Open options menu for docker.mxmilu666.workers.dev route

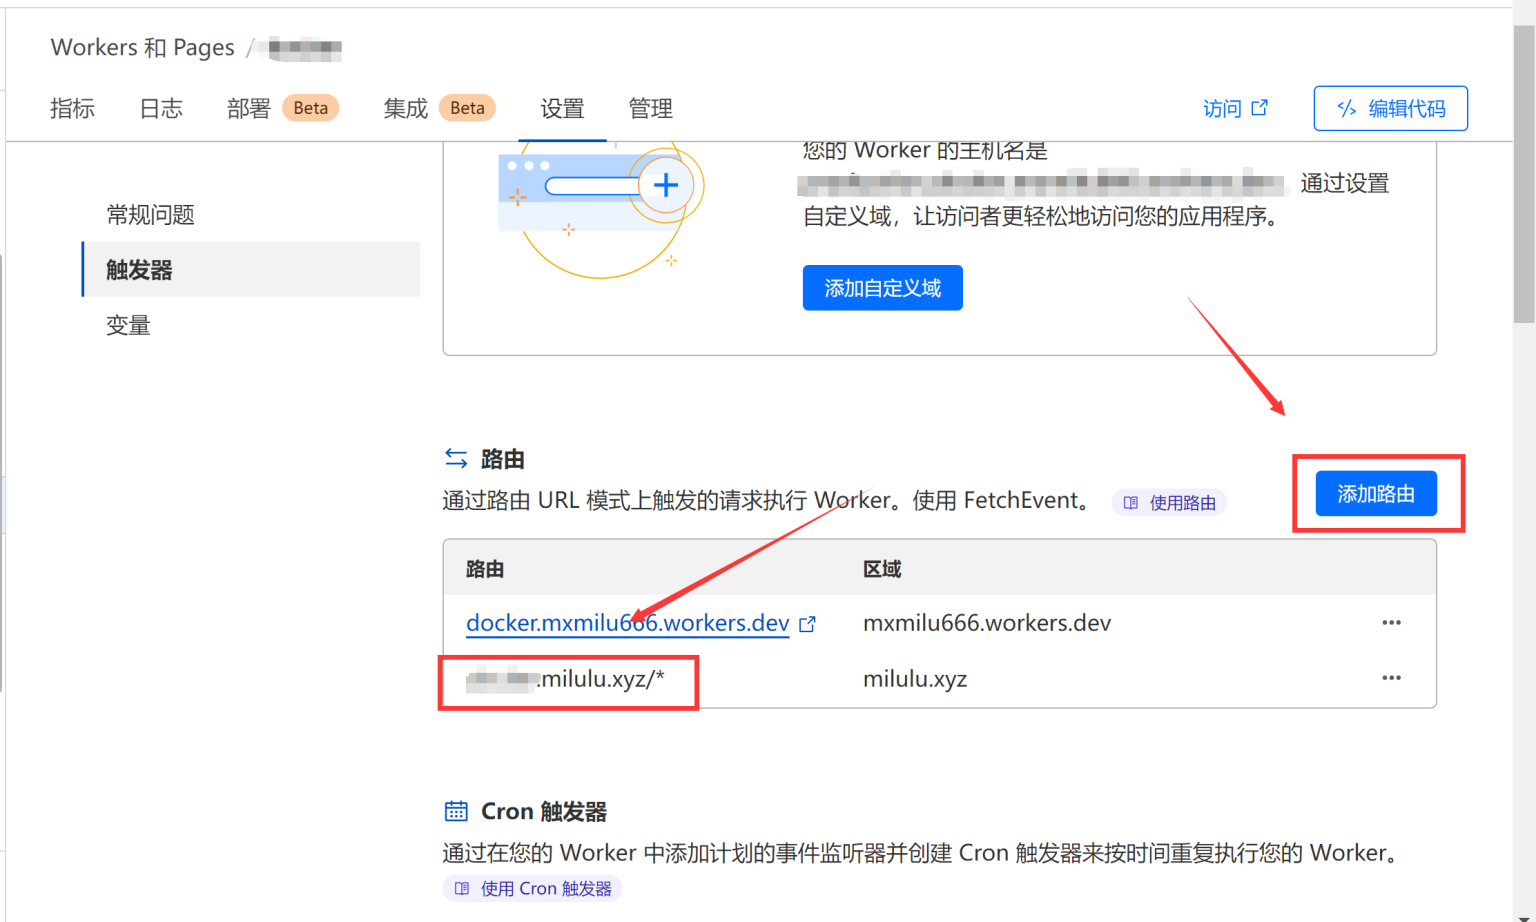(1391, 622)
